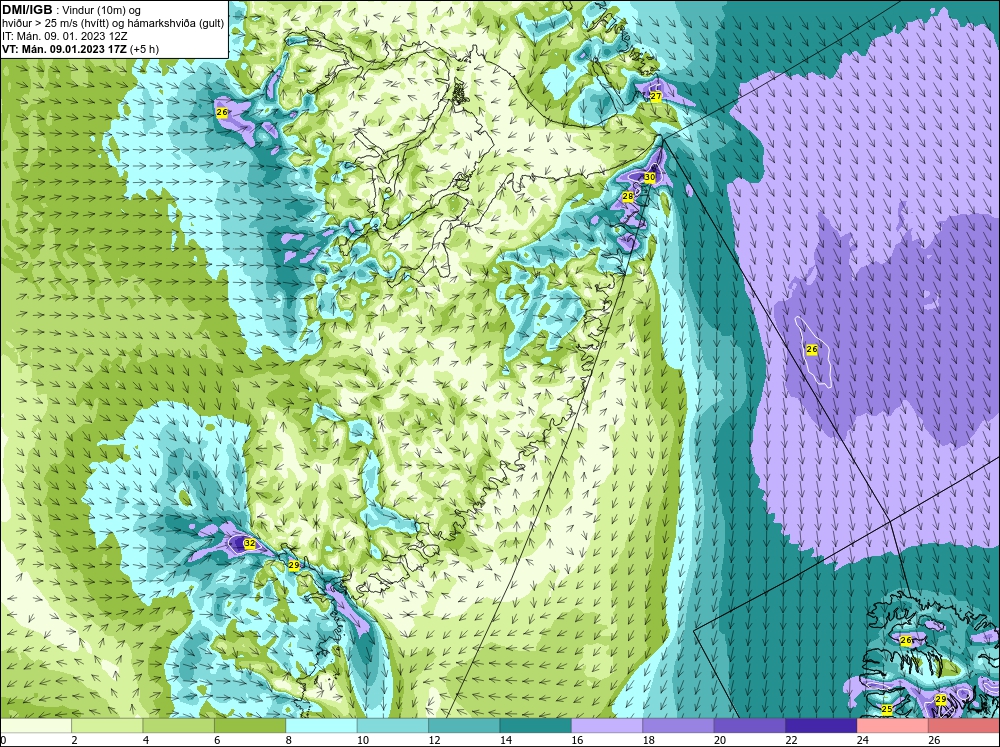Click 'IT: Mán. 09. 01. 2023 12Z' line
Viewport: 1000px width, 747px height.
(64, 36)
